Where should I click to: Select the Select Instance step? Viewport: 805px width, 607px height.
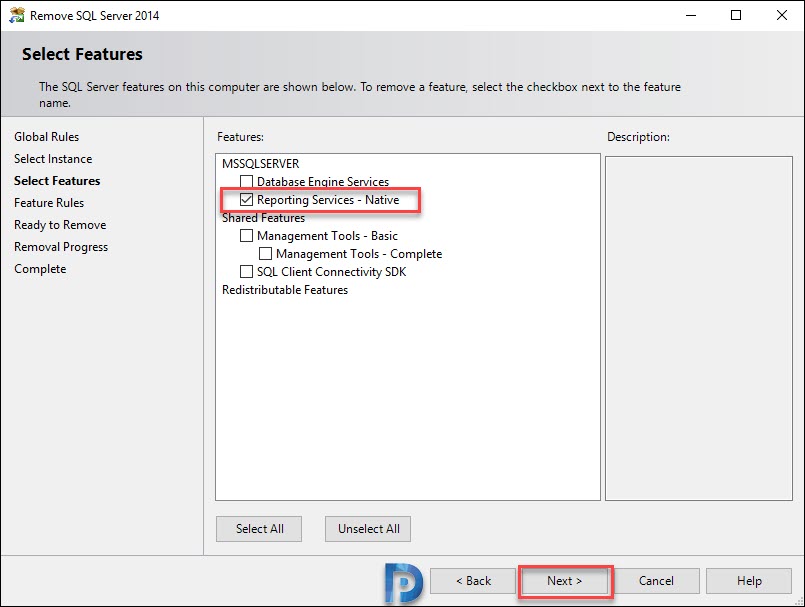click(x=53, y=159)
